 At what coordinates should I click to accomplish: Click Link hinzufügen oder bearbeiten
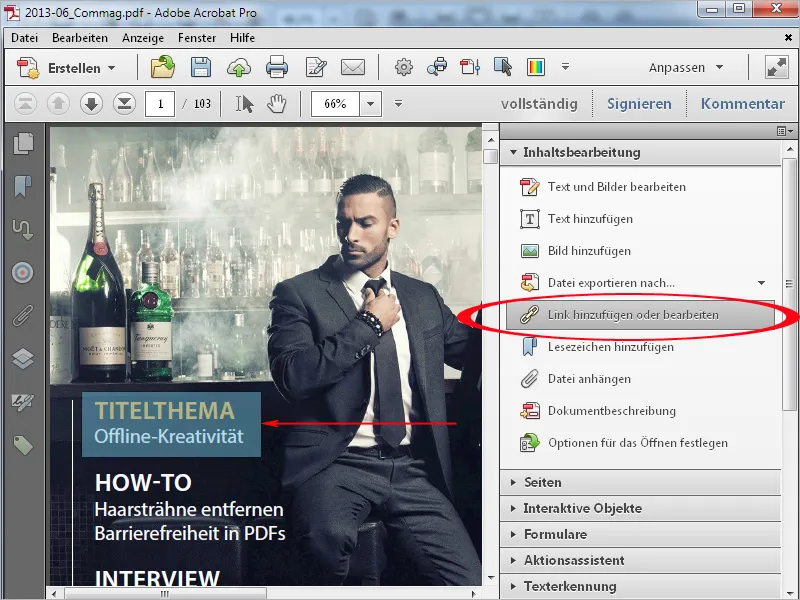click(640, 315)
